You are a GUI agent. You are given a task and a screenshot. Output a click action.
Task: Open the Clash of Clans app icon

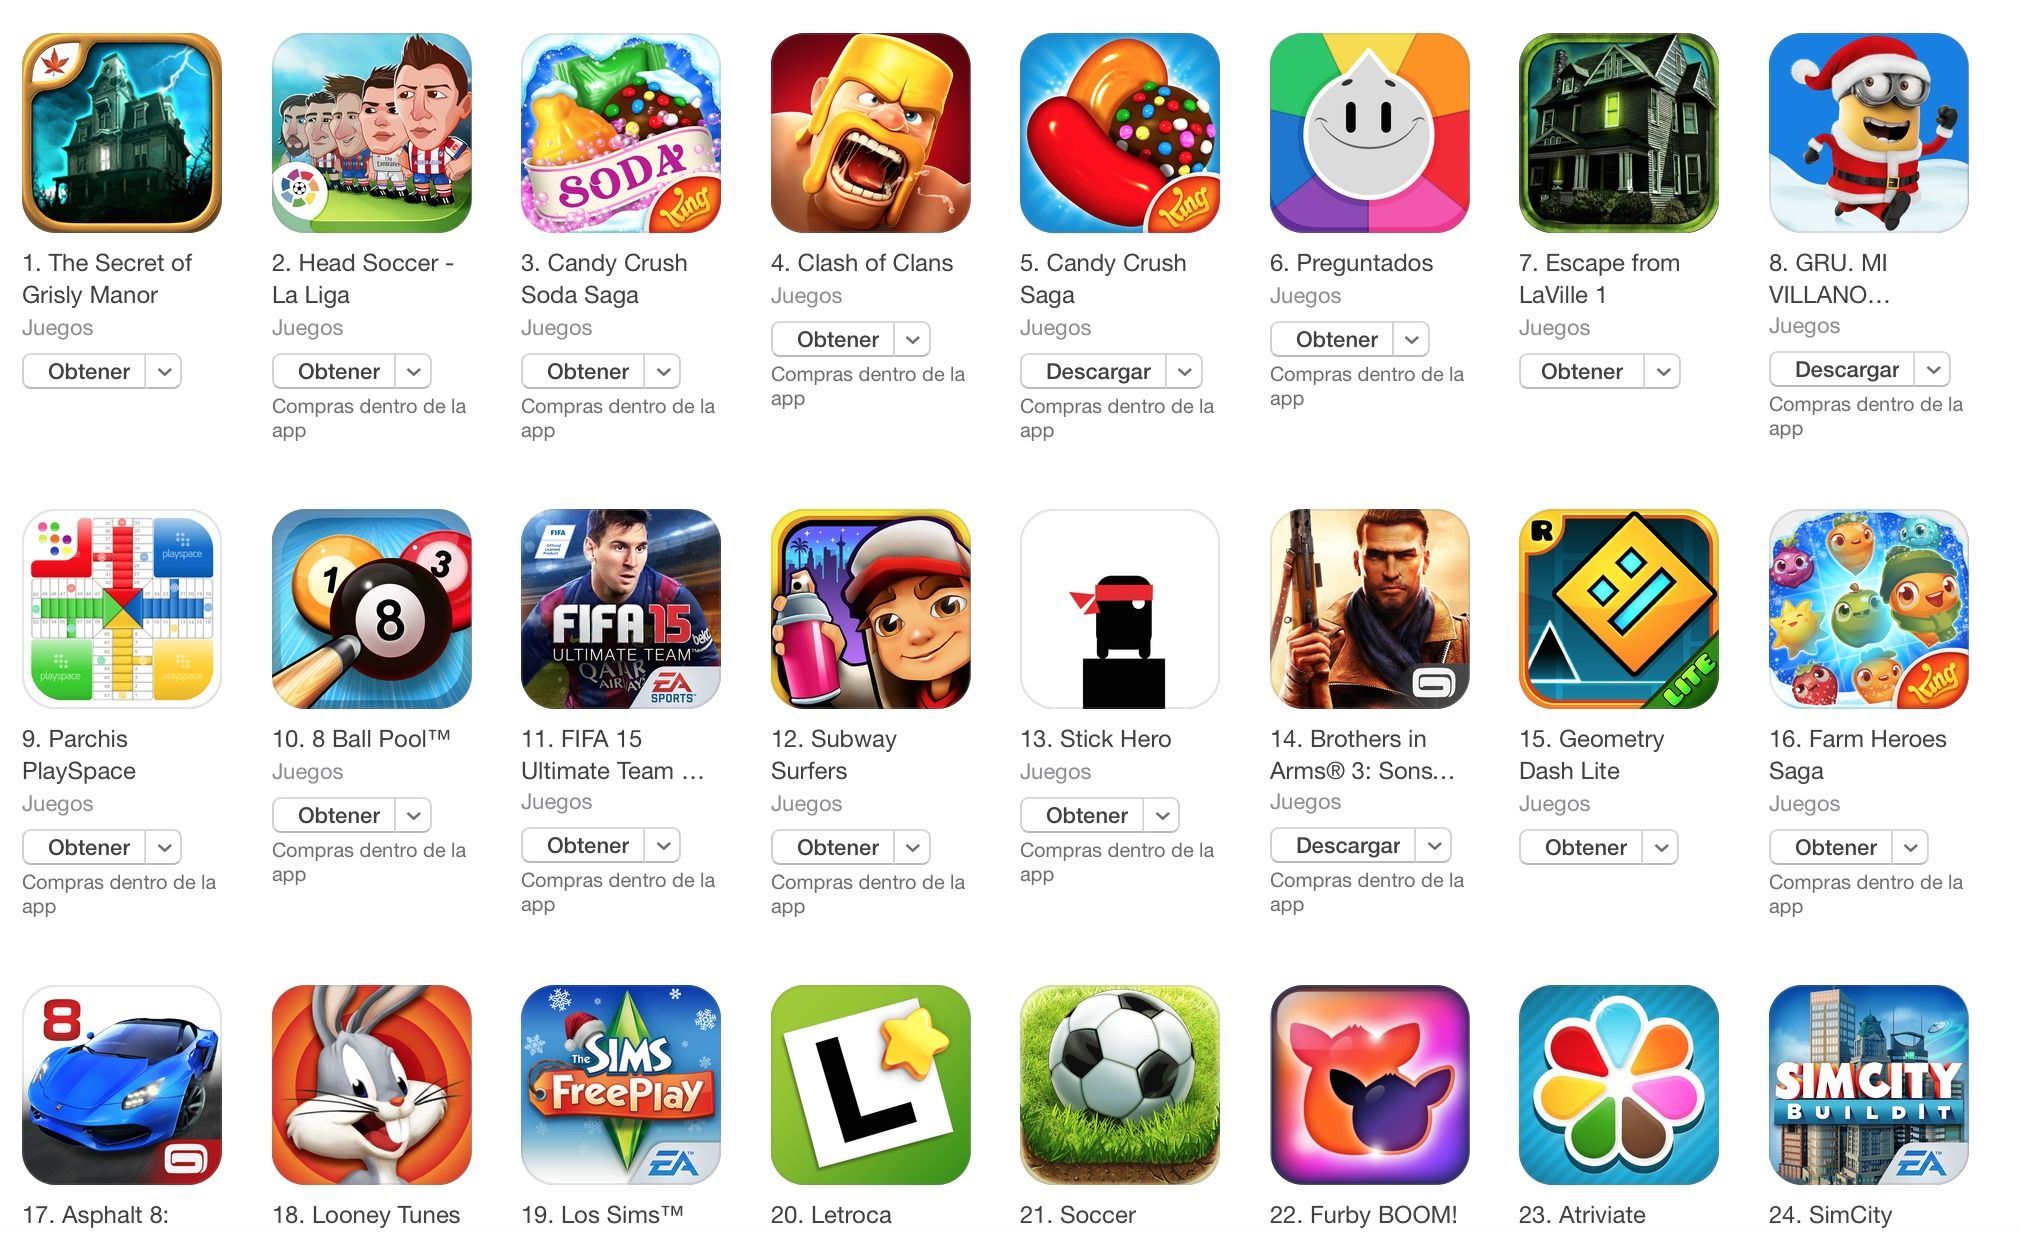pyautogui.click(x=870, y=133)
